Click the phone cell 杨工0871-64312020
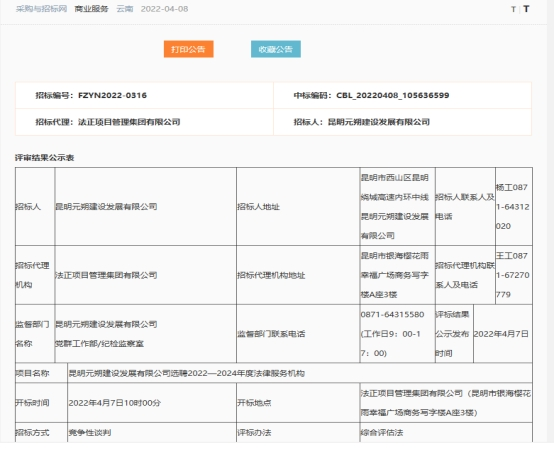 pos(514,207)
